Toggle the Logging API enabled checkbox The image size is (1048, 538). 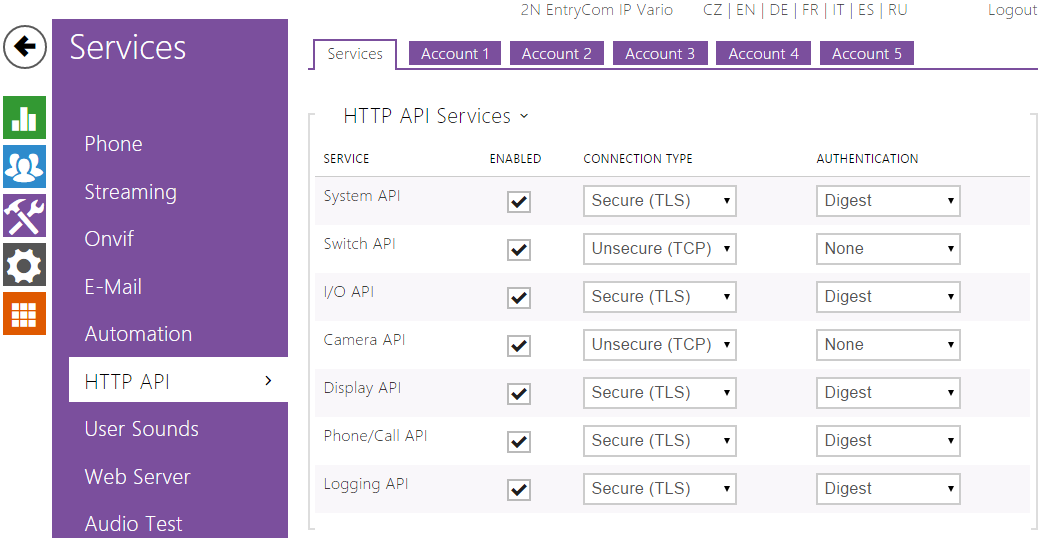coord(519,490)
